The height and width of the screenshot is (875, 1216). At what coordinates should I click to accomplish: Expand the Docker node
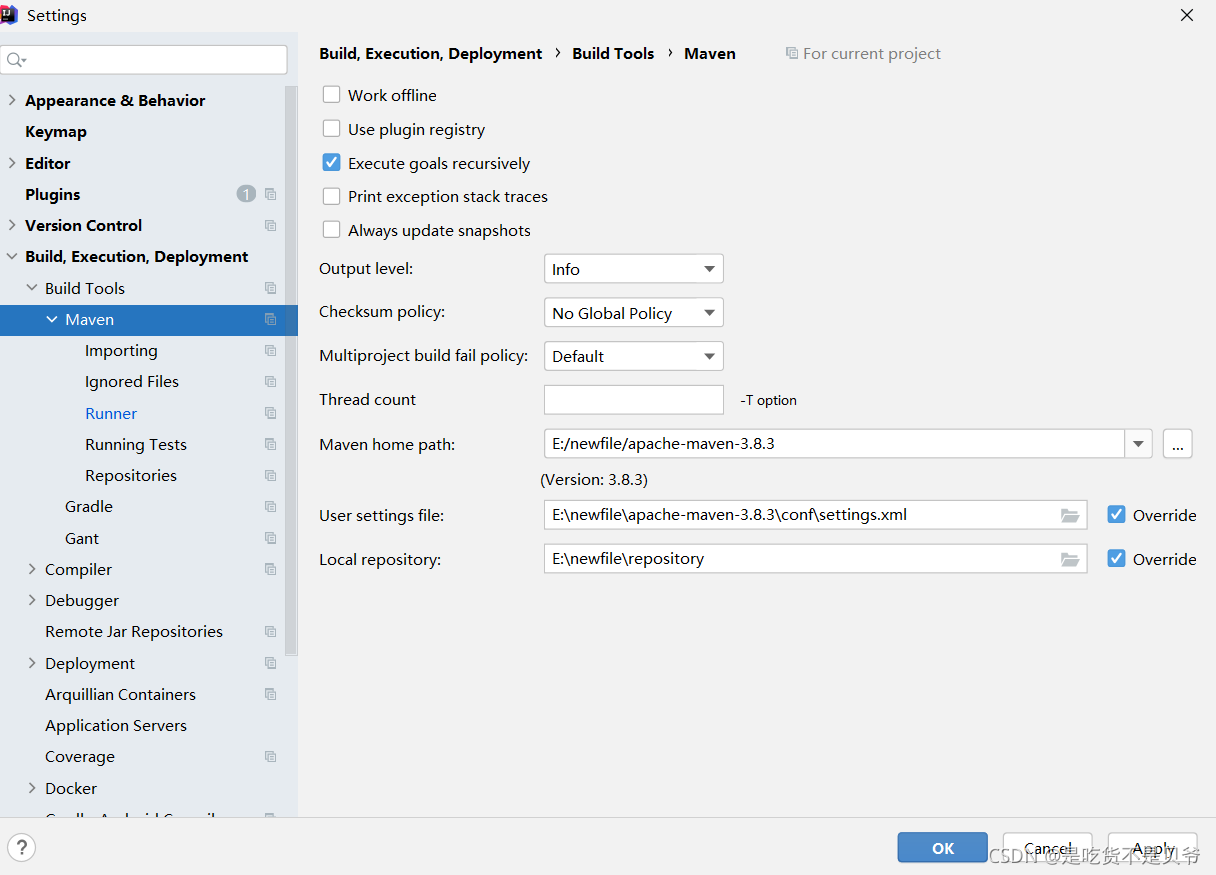pyautogui.click(x=32, y=788)
